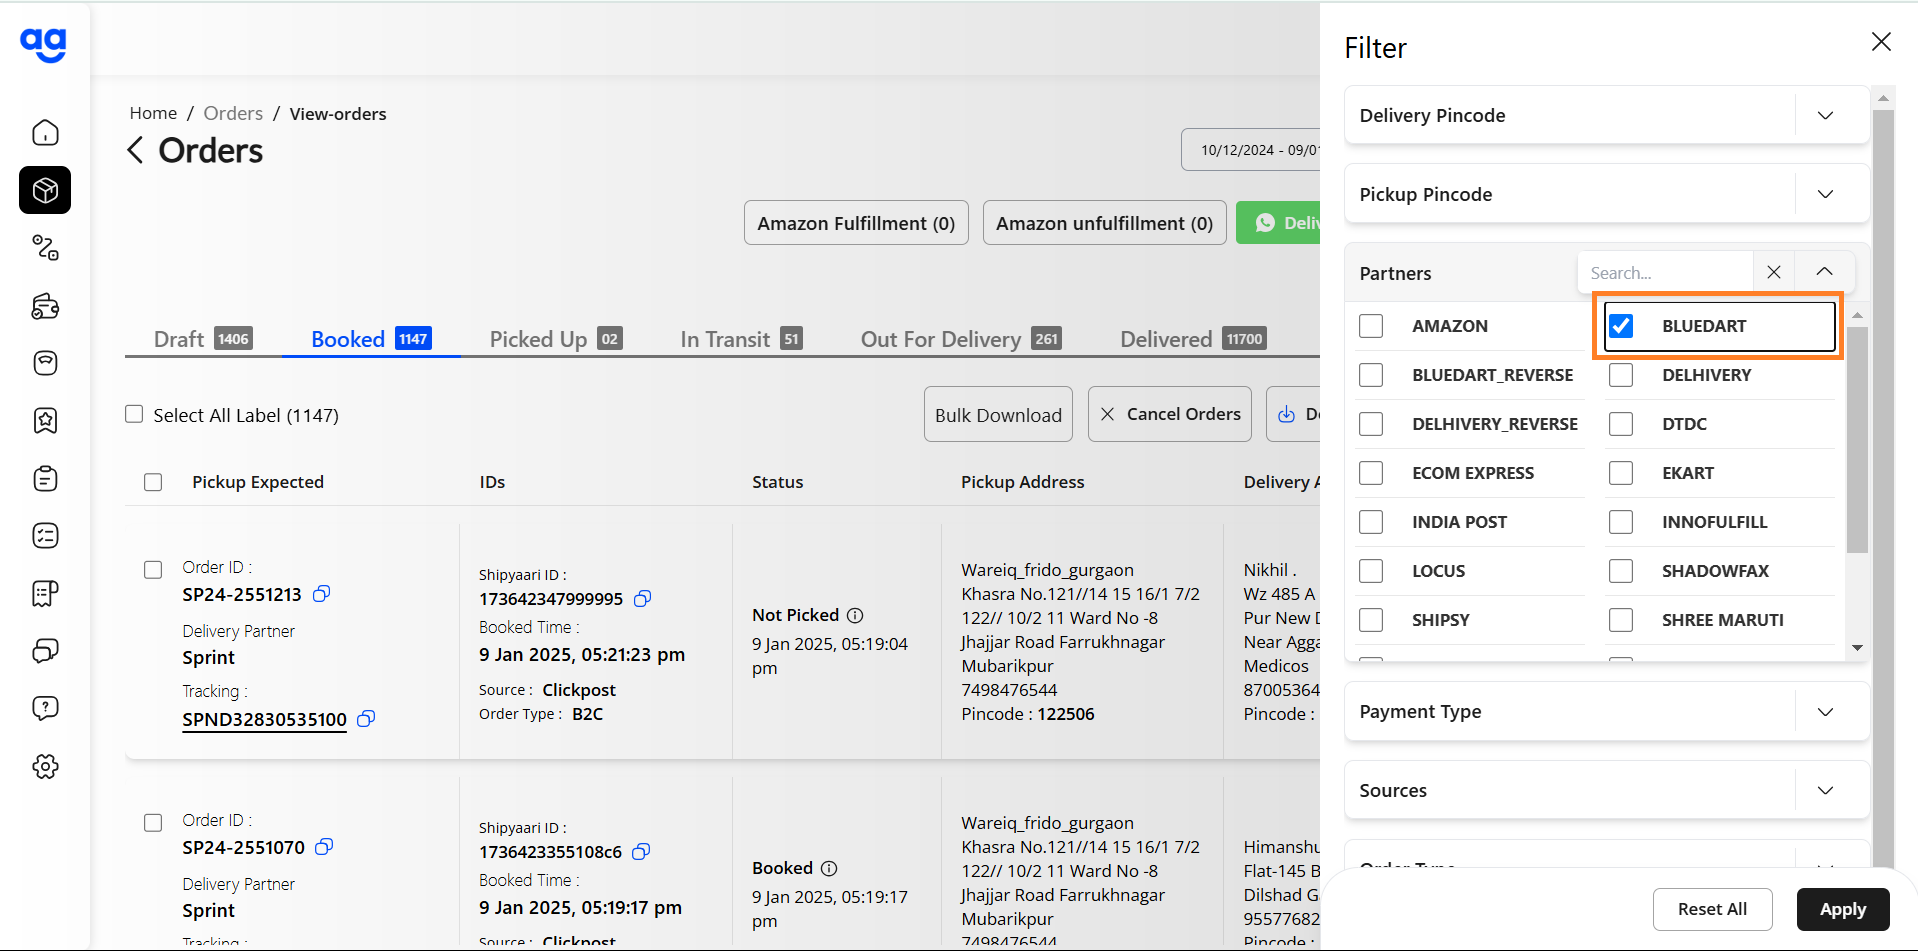Open the bookmark badge icon in the sidebar
Image resolution: width=1918 pixels, height=951 pixels.
point(45,420)
